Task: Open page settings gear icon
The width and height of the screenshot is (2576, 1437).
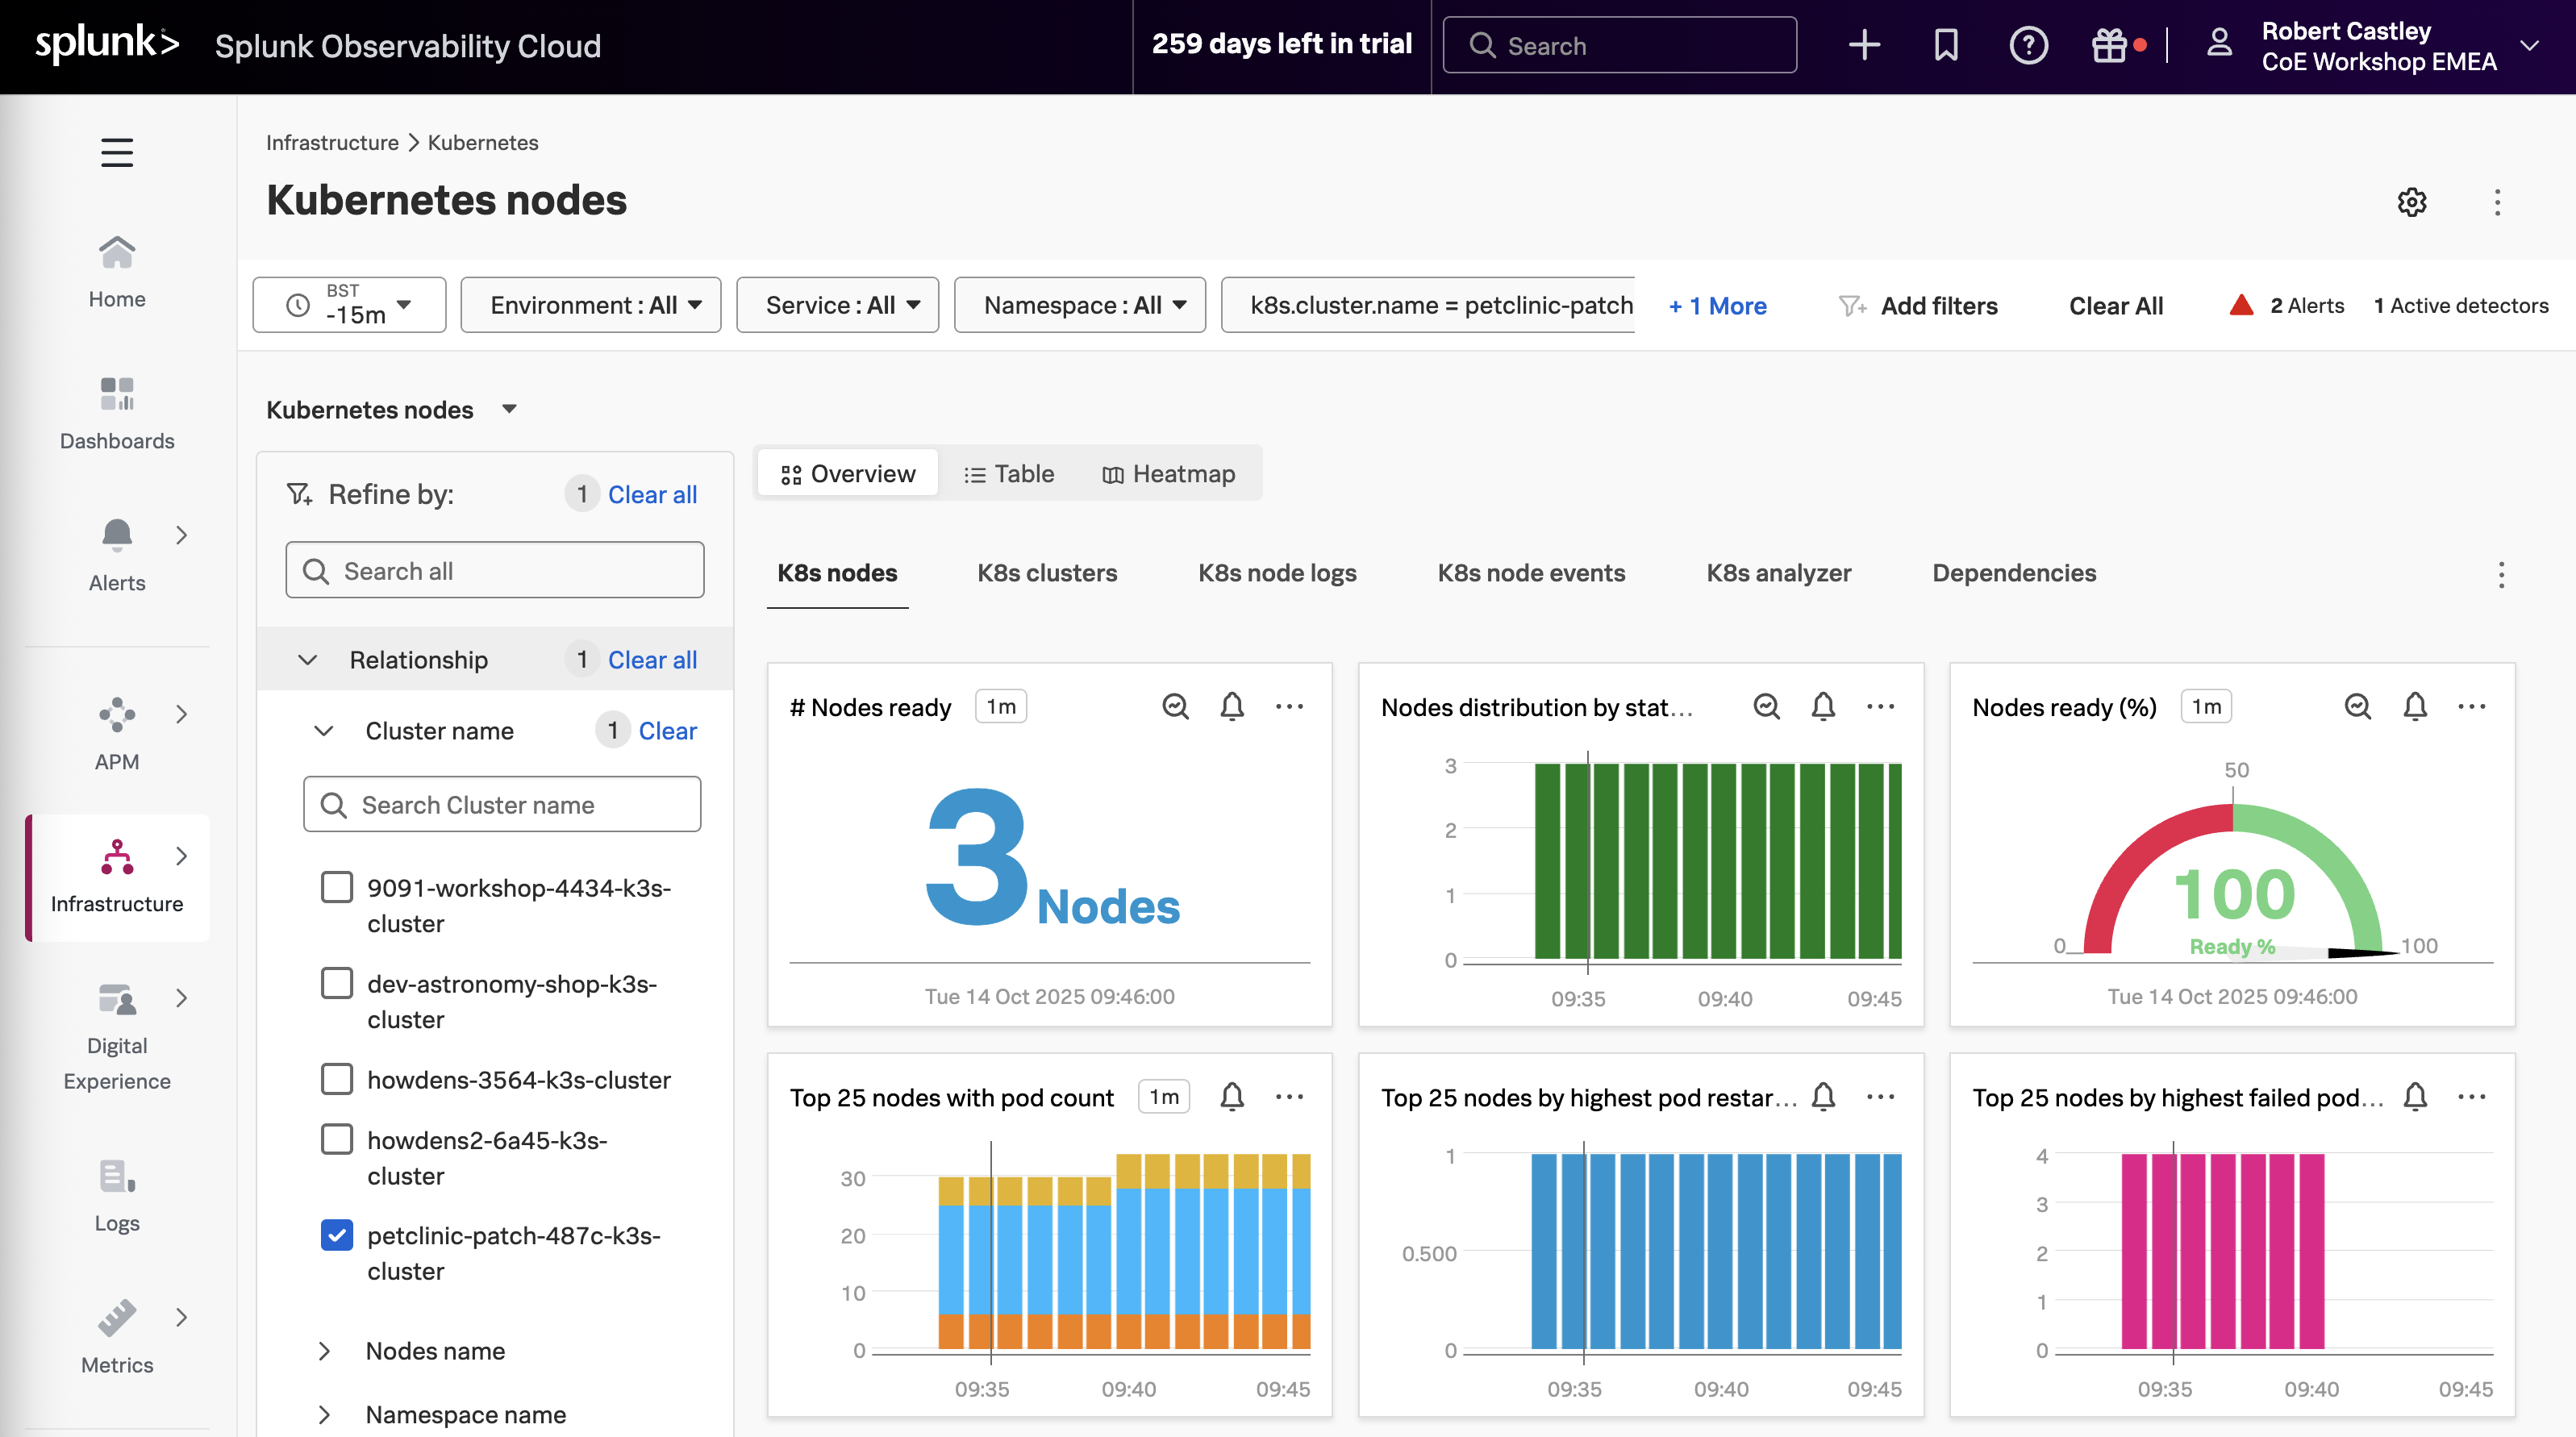Action: 2411,202
